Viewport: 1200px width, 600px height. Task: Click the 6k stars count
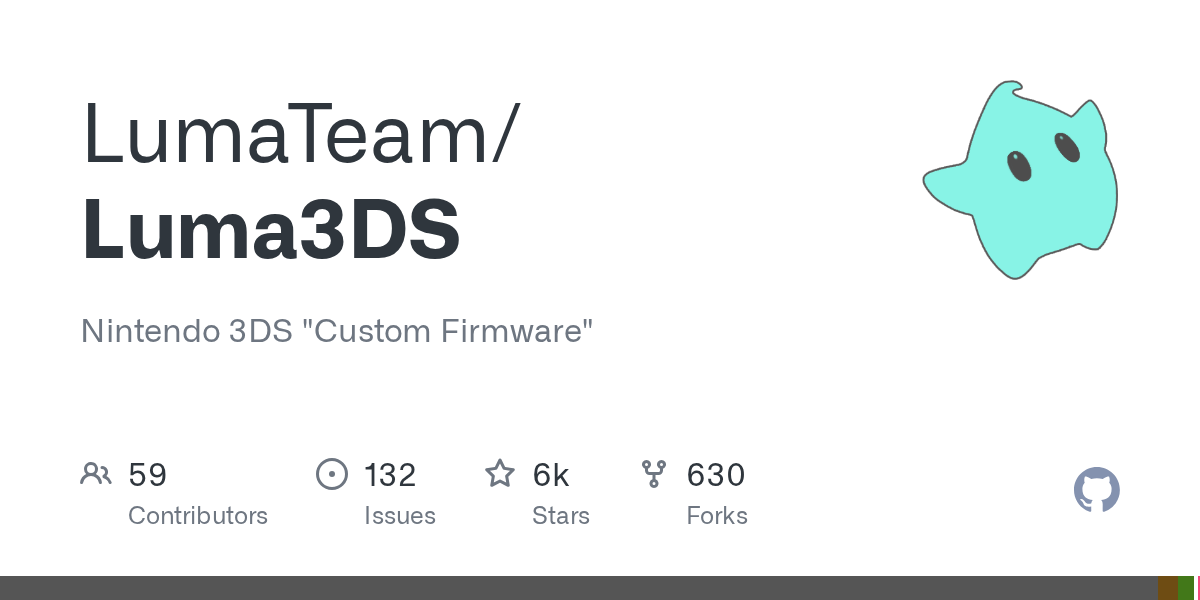tap(551, 475)
